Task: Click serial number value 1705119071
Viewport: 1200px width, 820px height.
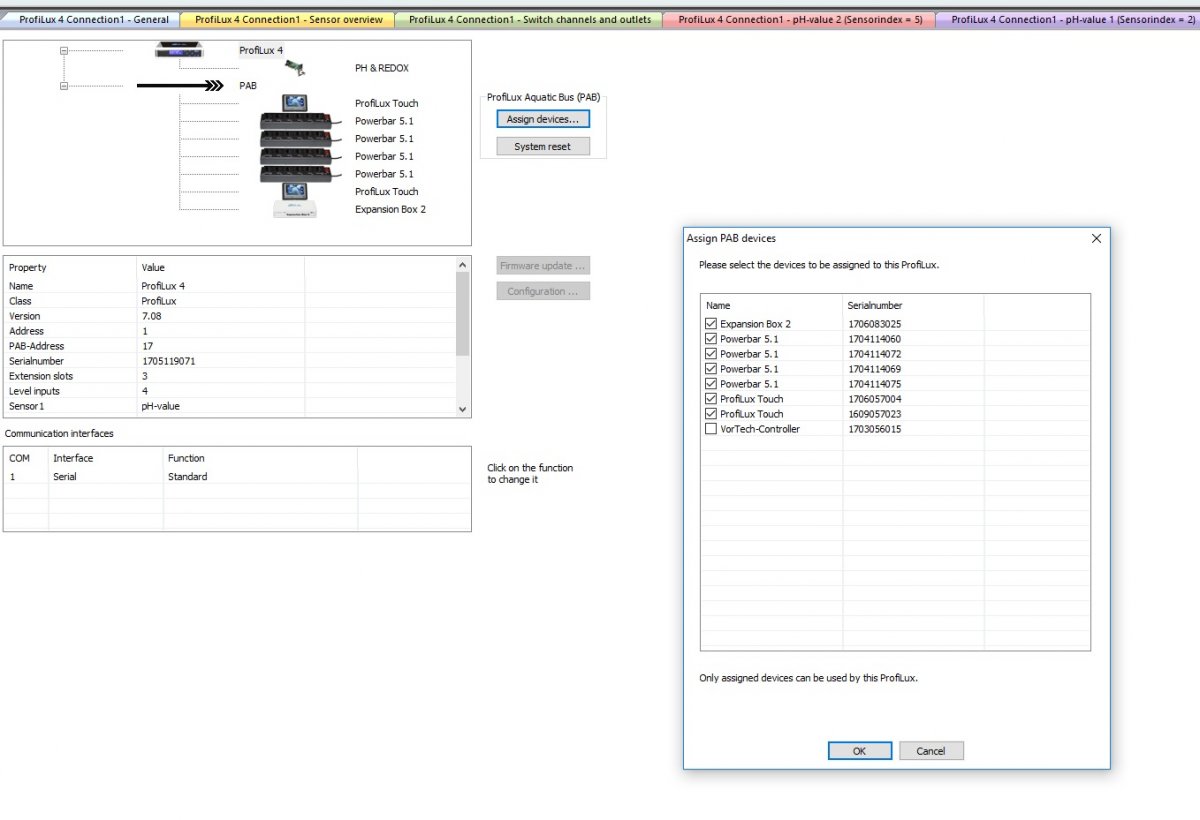Action: 168,361
